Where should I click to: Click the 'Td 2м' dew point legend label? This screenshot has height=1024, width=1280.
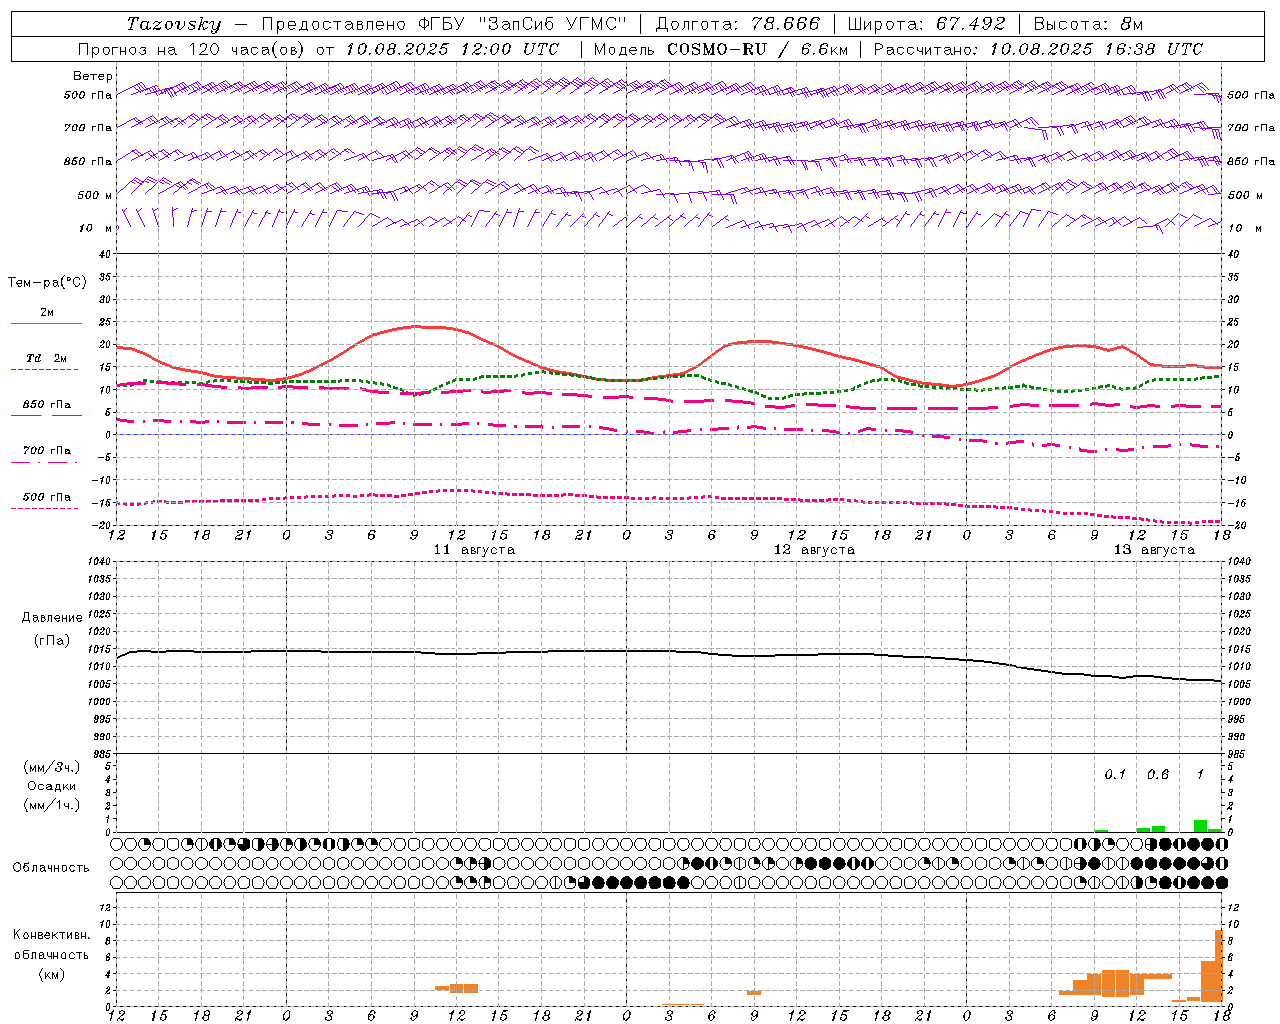46,358
